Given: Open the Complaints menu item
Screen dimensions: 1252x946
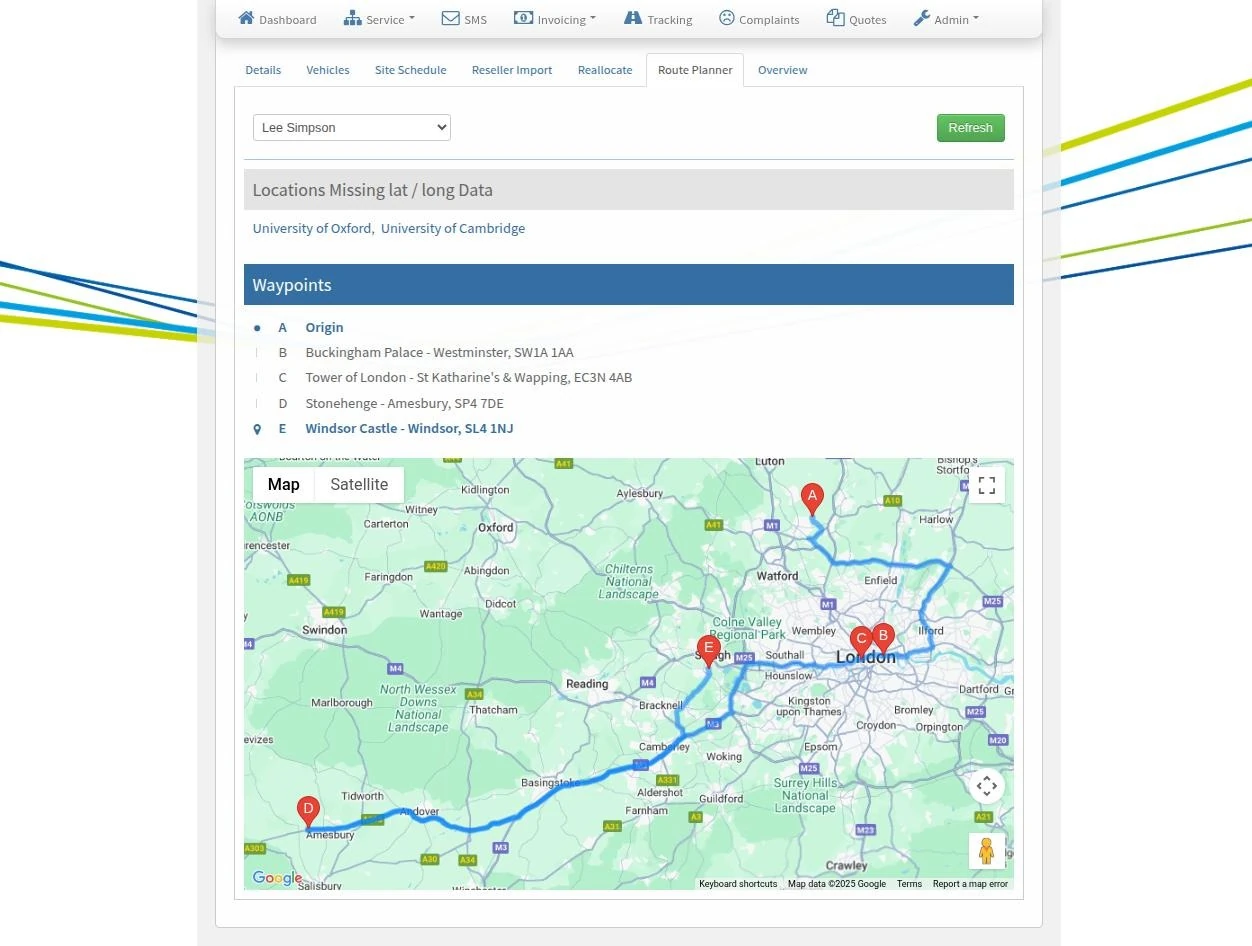Looking at the screenshot, I should [x=760, y=19].
